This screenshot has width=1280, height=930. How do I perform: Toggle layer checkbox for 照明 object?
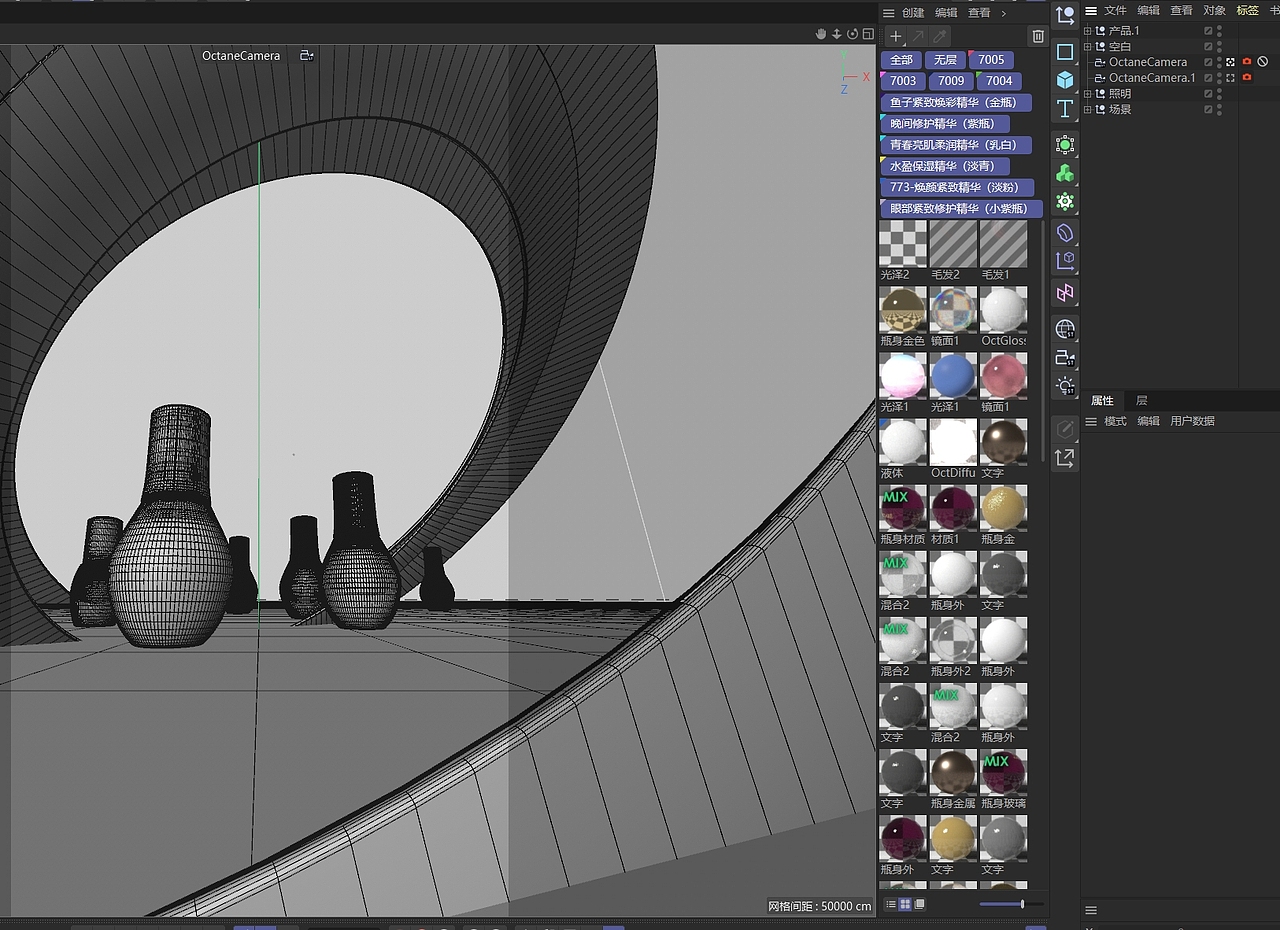click(1208, 93)
